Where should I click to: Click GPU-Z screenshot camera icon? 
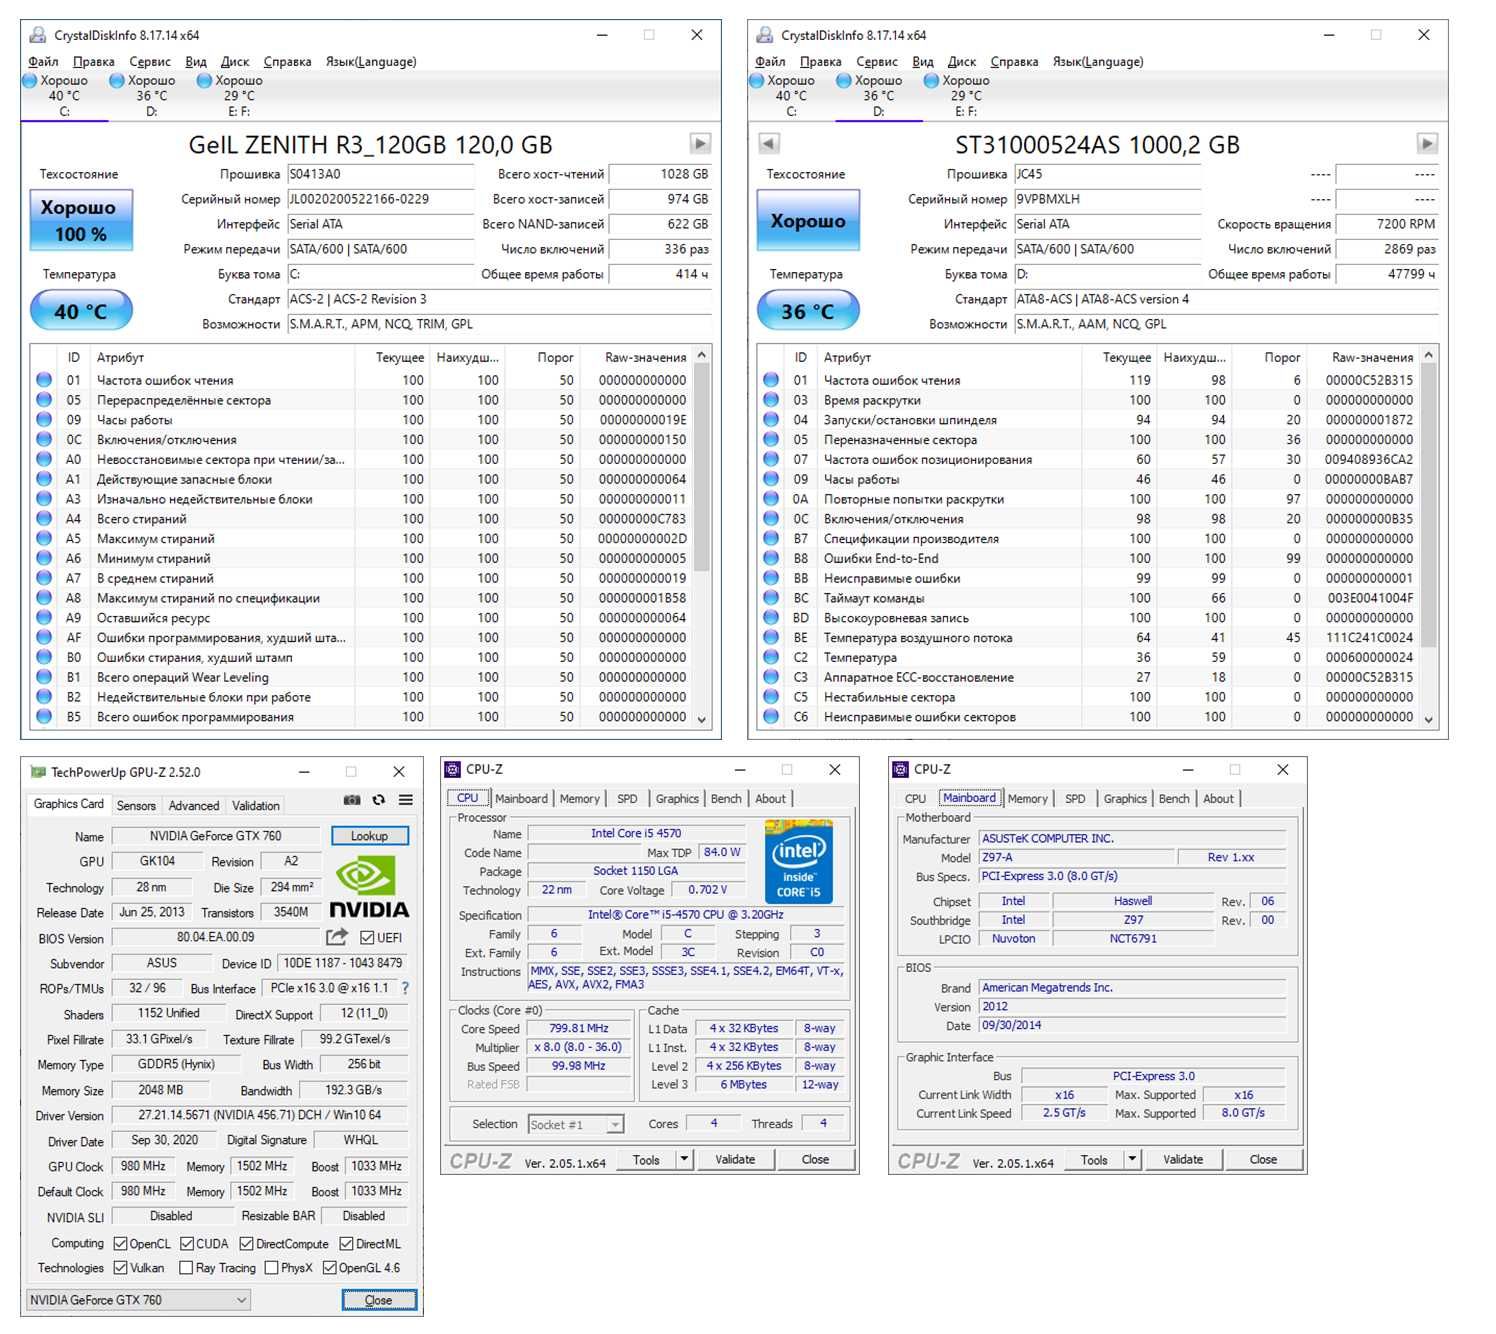tap(352, 800)
